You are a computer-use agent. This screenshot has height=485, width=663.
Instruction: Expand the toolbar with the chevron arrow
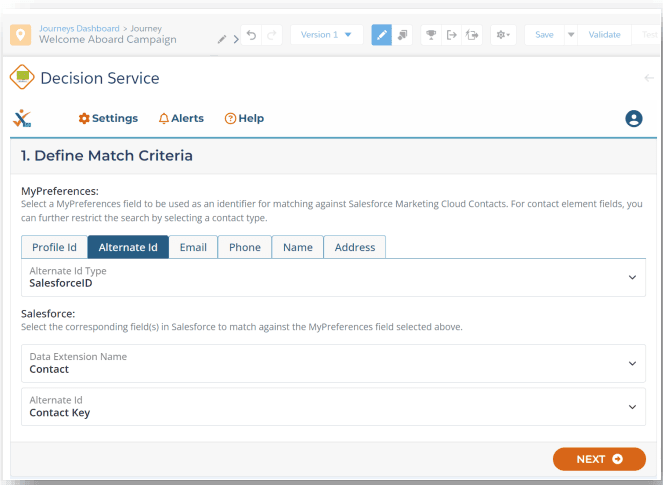tap(236, 39)
